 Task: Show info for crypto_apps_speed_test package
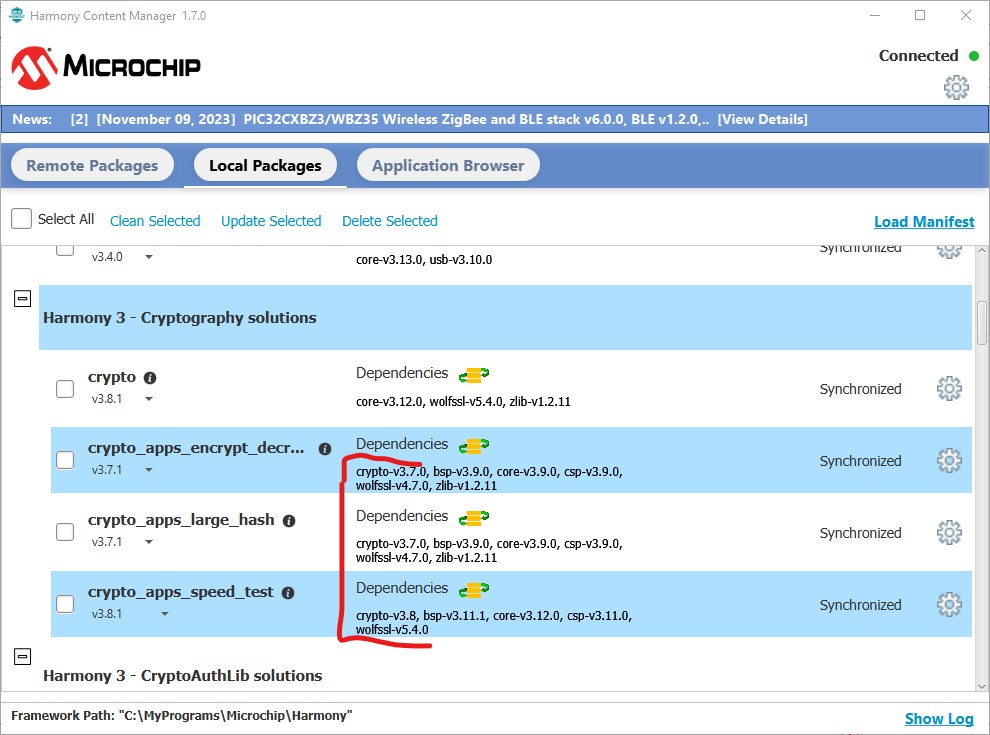(288, 593)
